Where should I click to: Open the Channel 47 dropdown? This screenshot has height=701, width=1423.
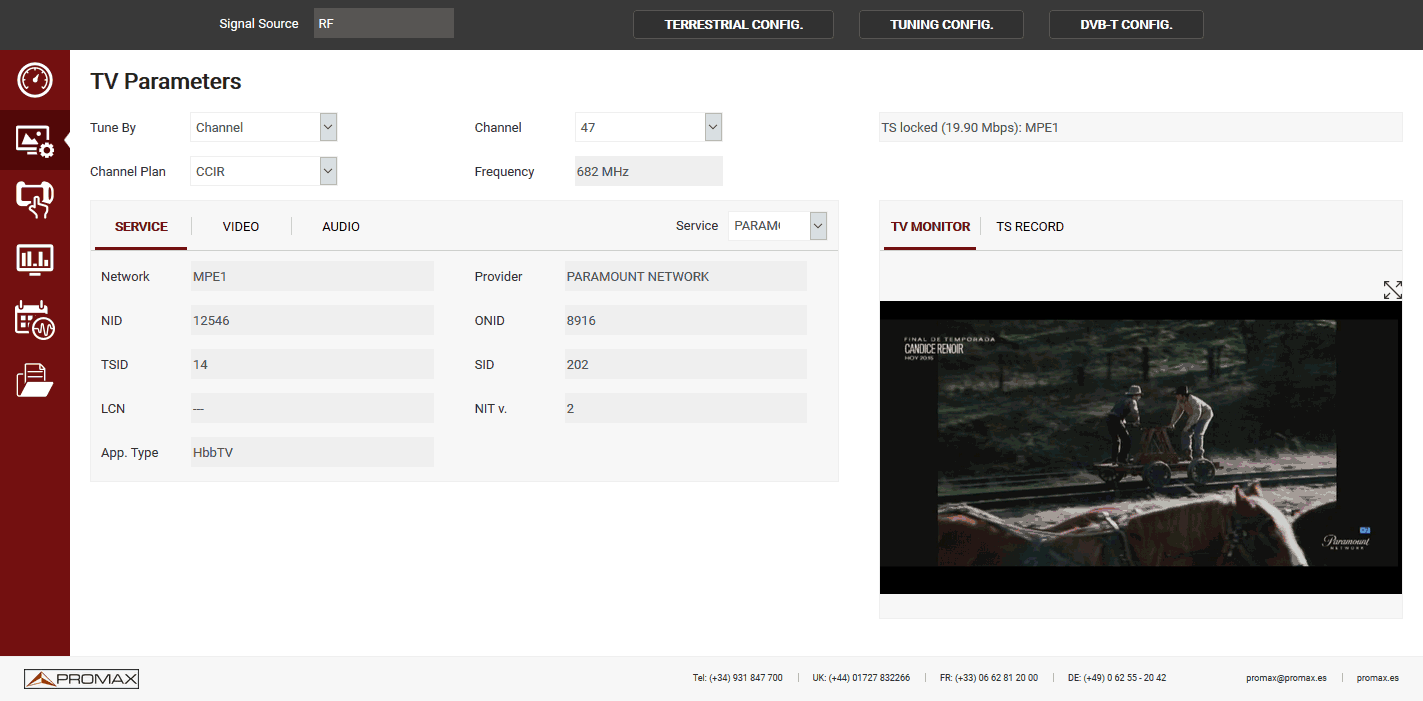point(648,127)
